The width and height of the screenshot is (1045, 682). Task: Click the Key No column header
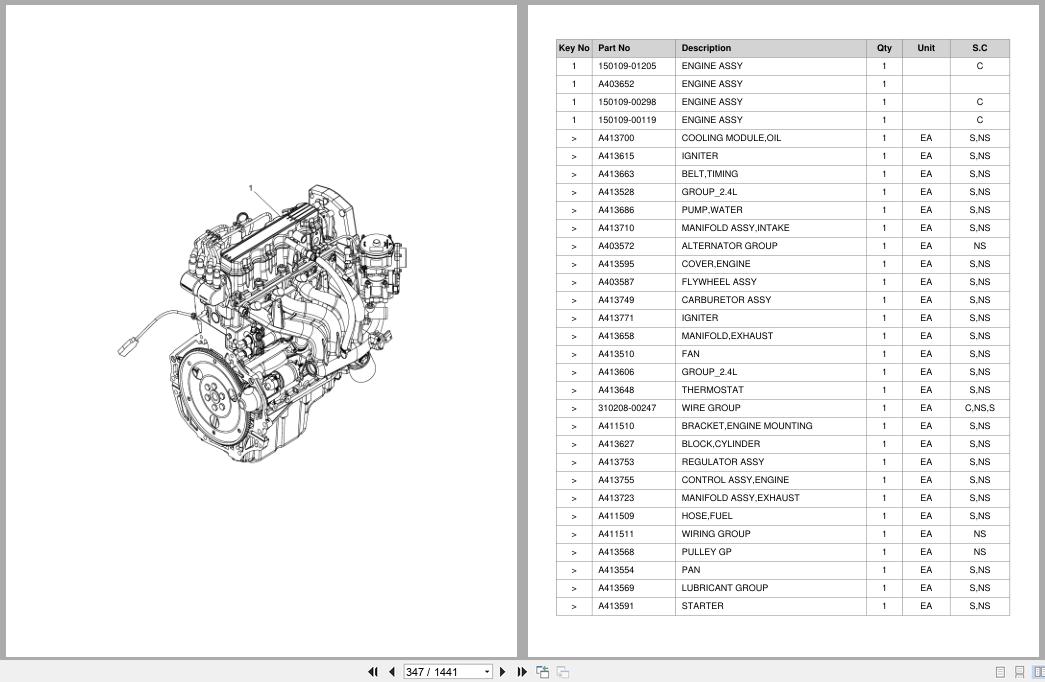574,48
